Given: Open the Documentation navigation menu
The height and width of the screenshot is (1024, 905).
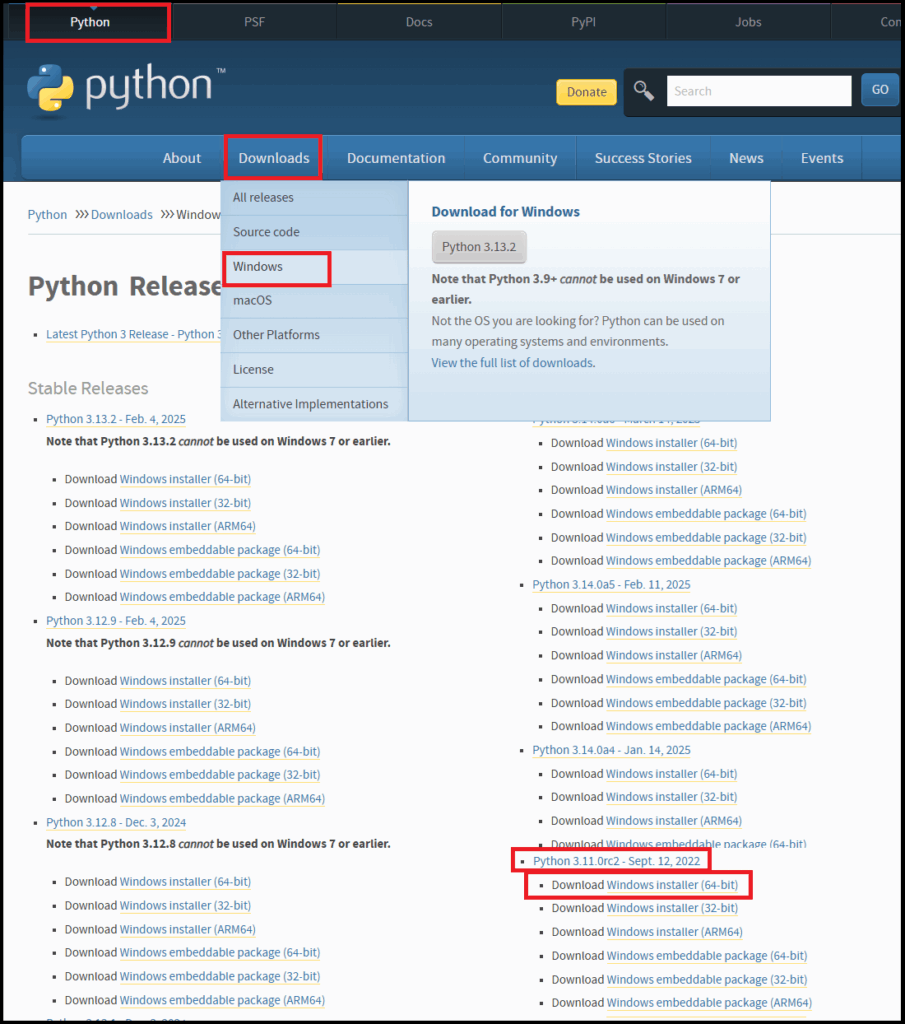Looking at the screenshot, I should click(396, 158).
